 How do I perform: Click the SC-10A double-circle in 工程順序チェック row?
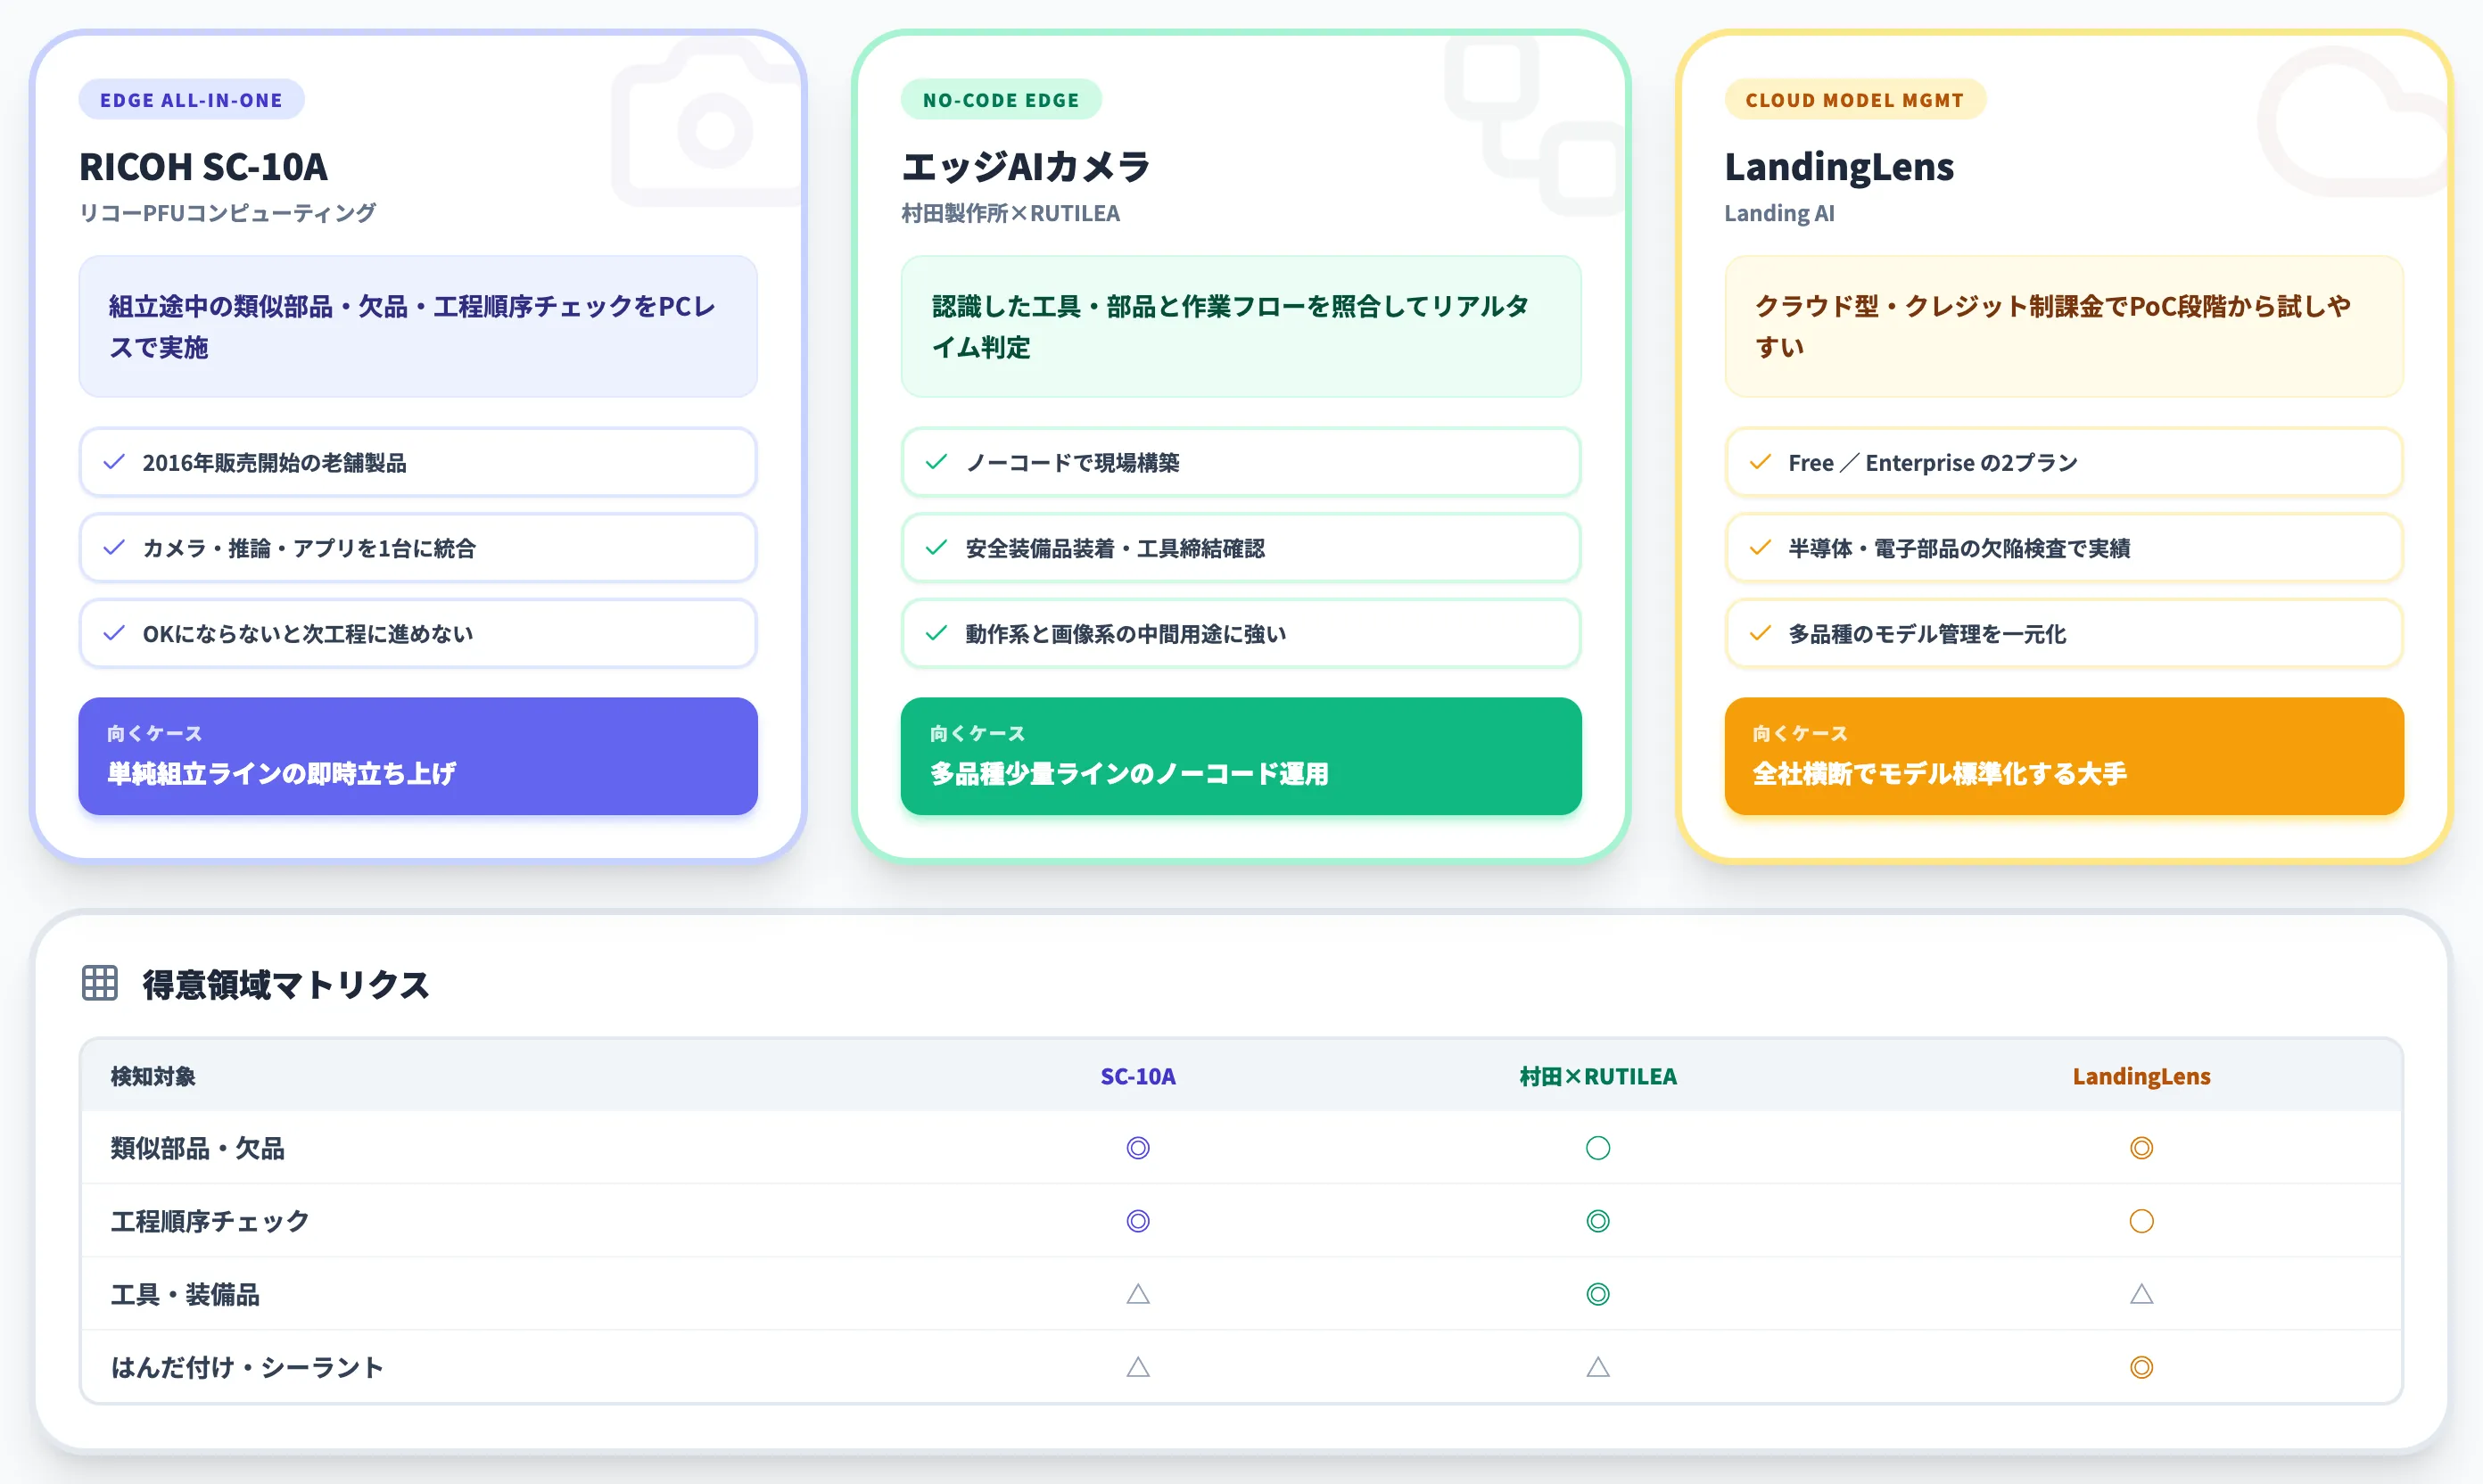point(1138,1221)
